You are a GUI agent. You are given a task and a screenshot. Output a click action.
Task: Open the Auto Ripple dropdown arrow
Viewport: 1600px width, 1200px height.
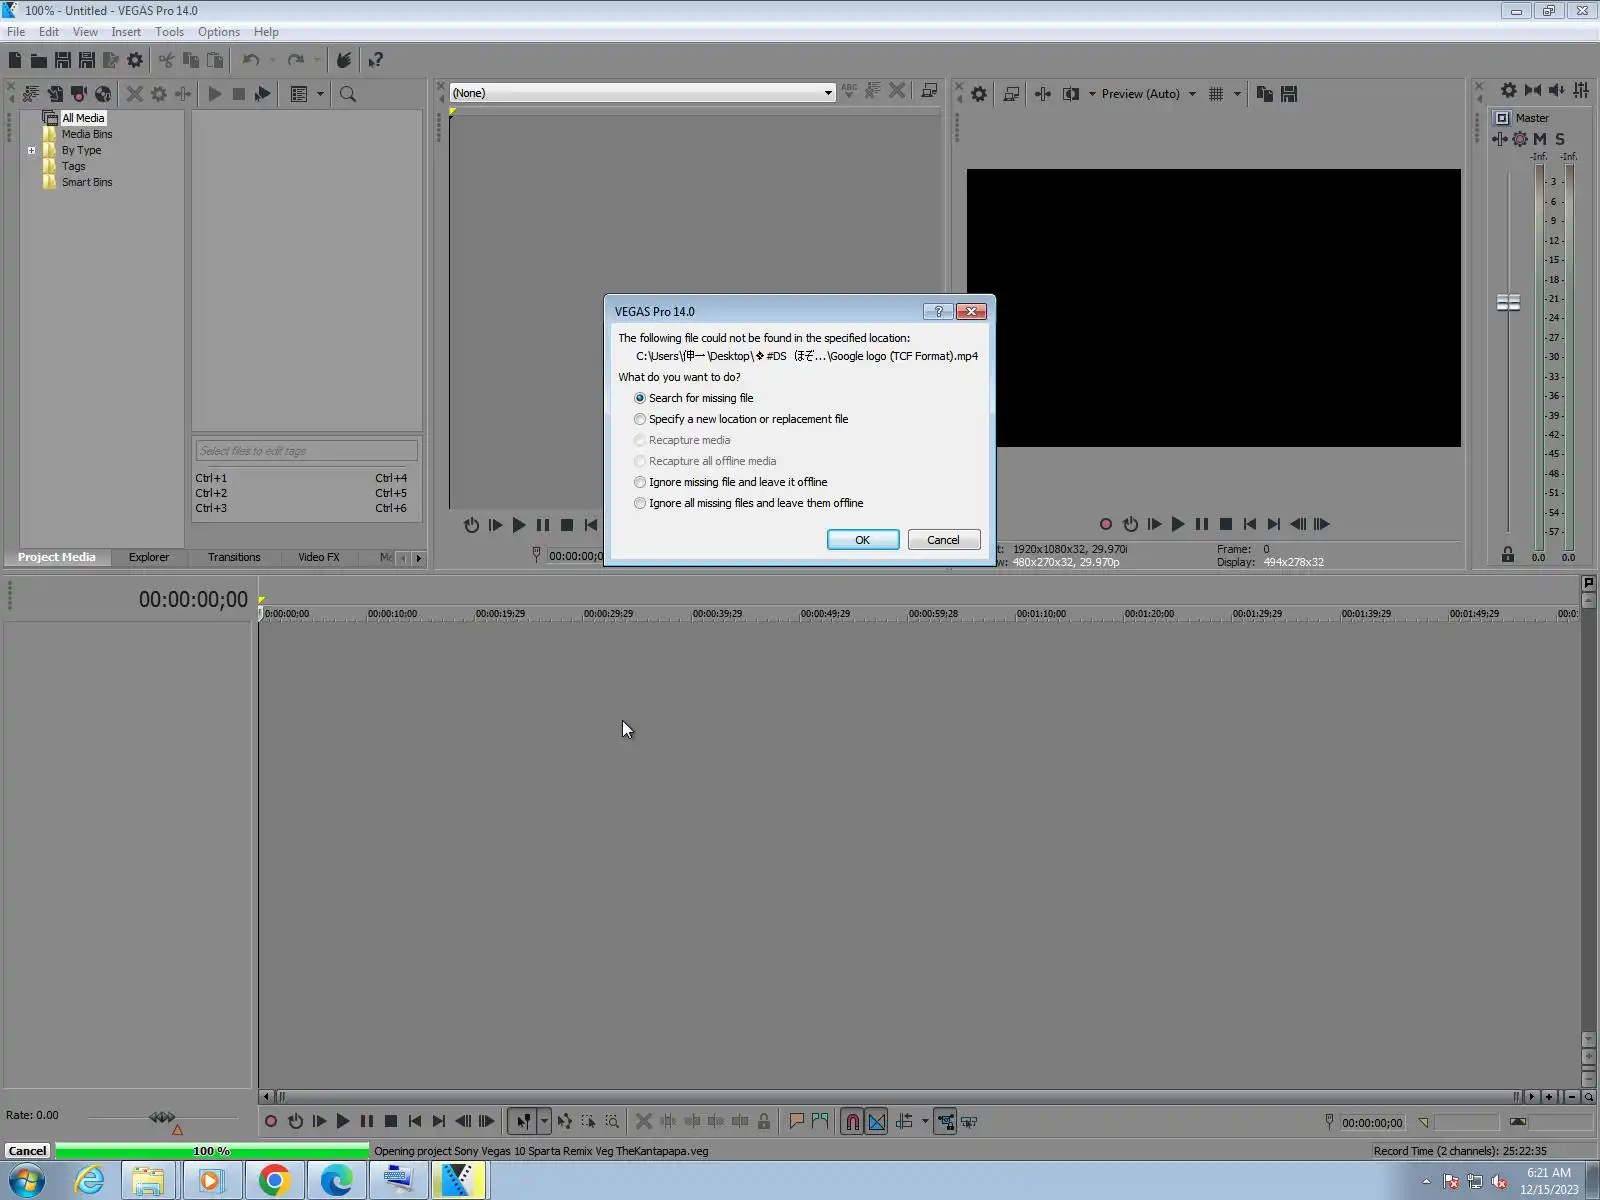925,1122
